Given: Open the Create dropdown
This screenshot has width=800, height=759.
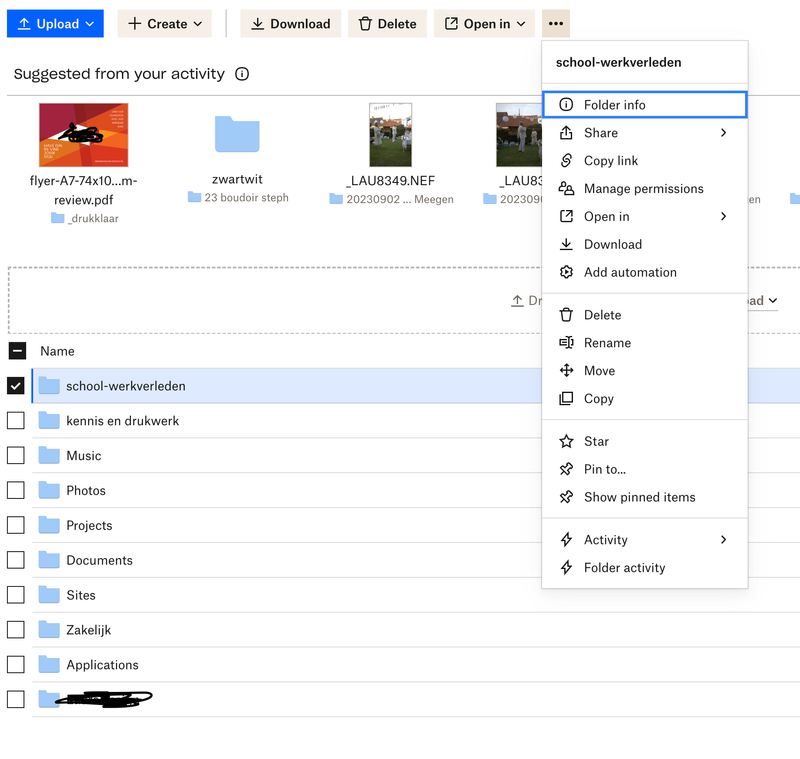Looking at the screenshot, I should pos(164,22).
